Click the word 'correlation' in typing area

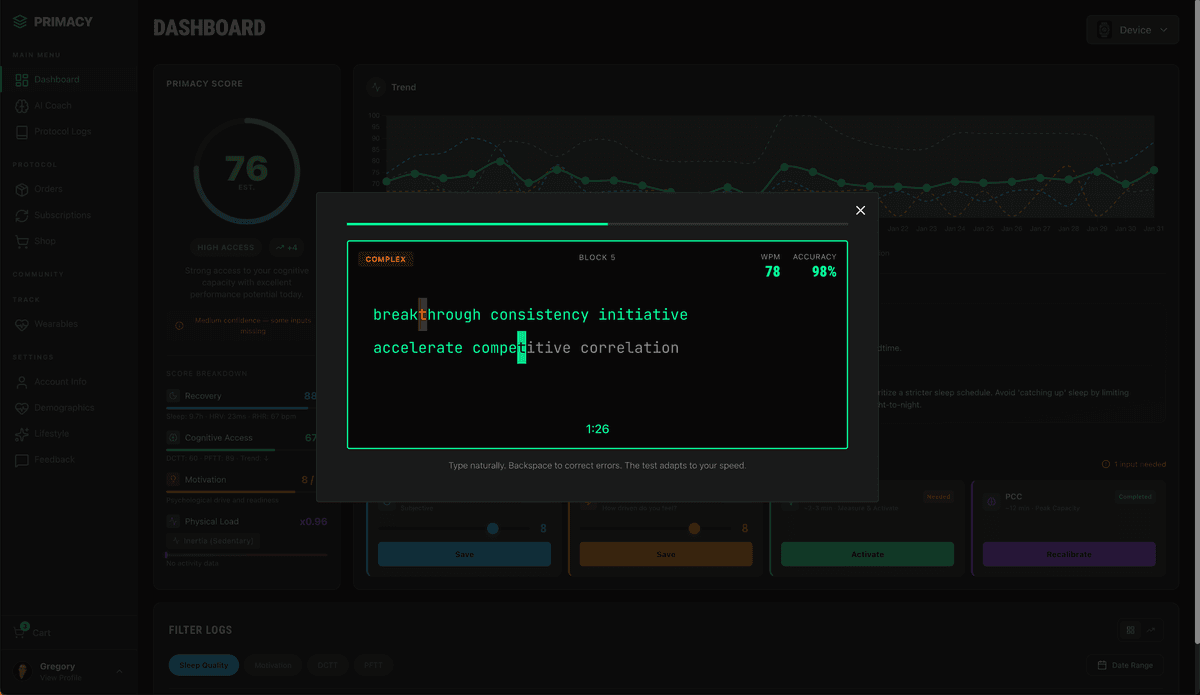pyautogui.click(x=629, y=348)
